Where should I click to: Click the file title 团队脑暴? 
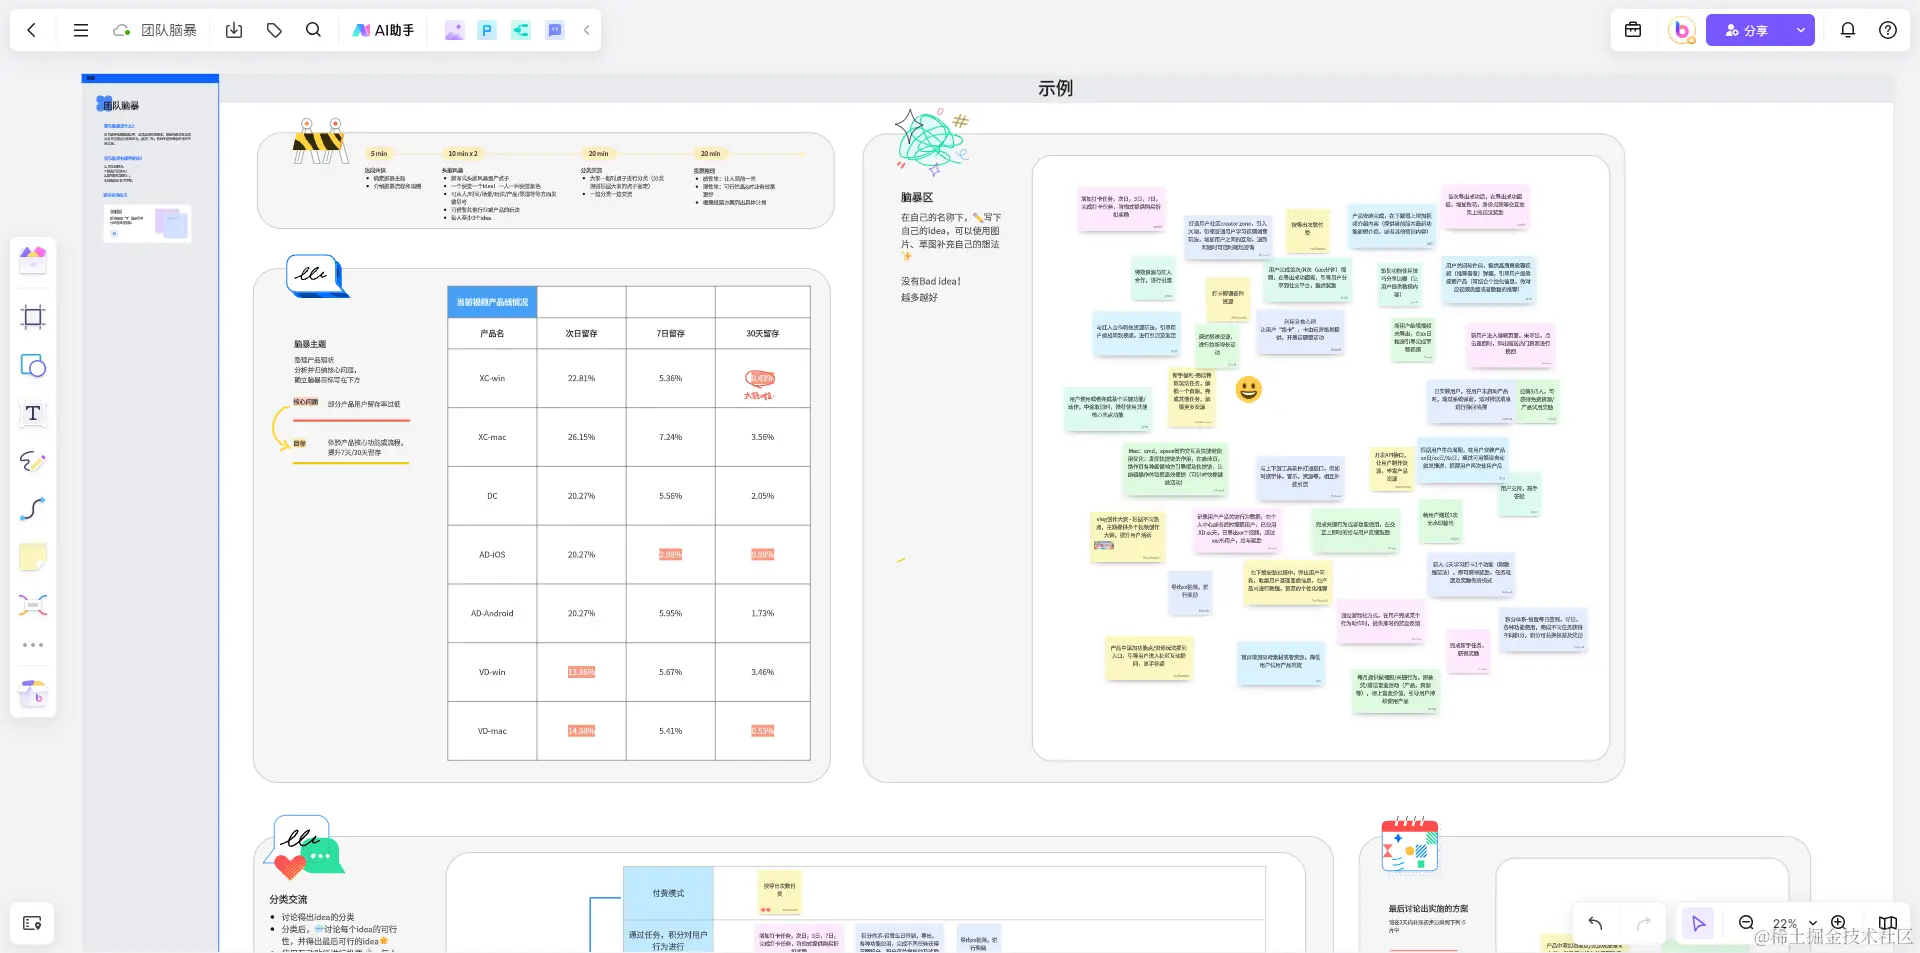click(169, 30)
